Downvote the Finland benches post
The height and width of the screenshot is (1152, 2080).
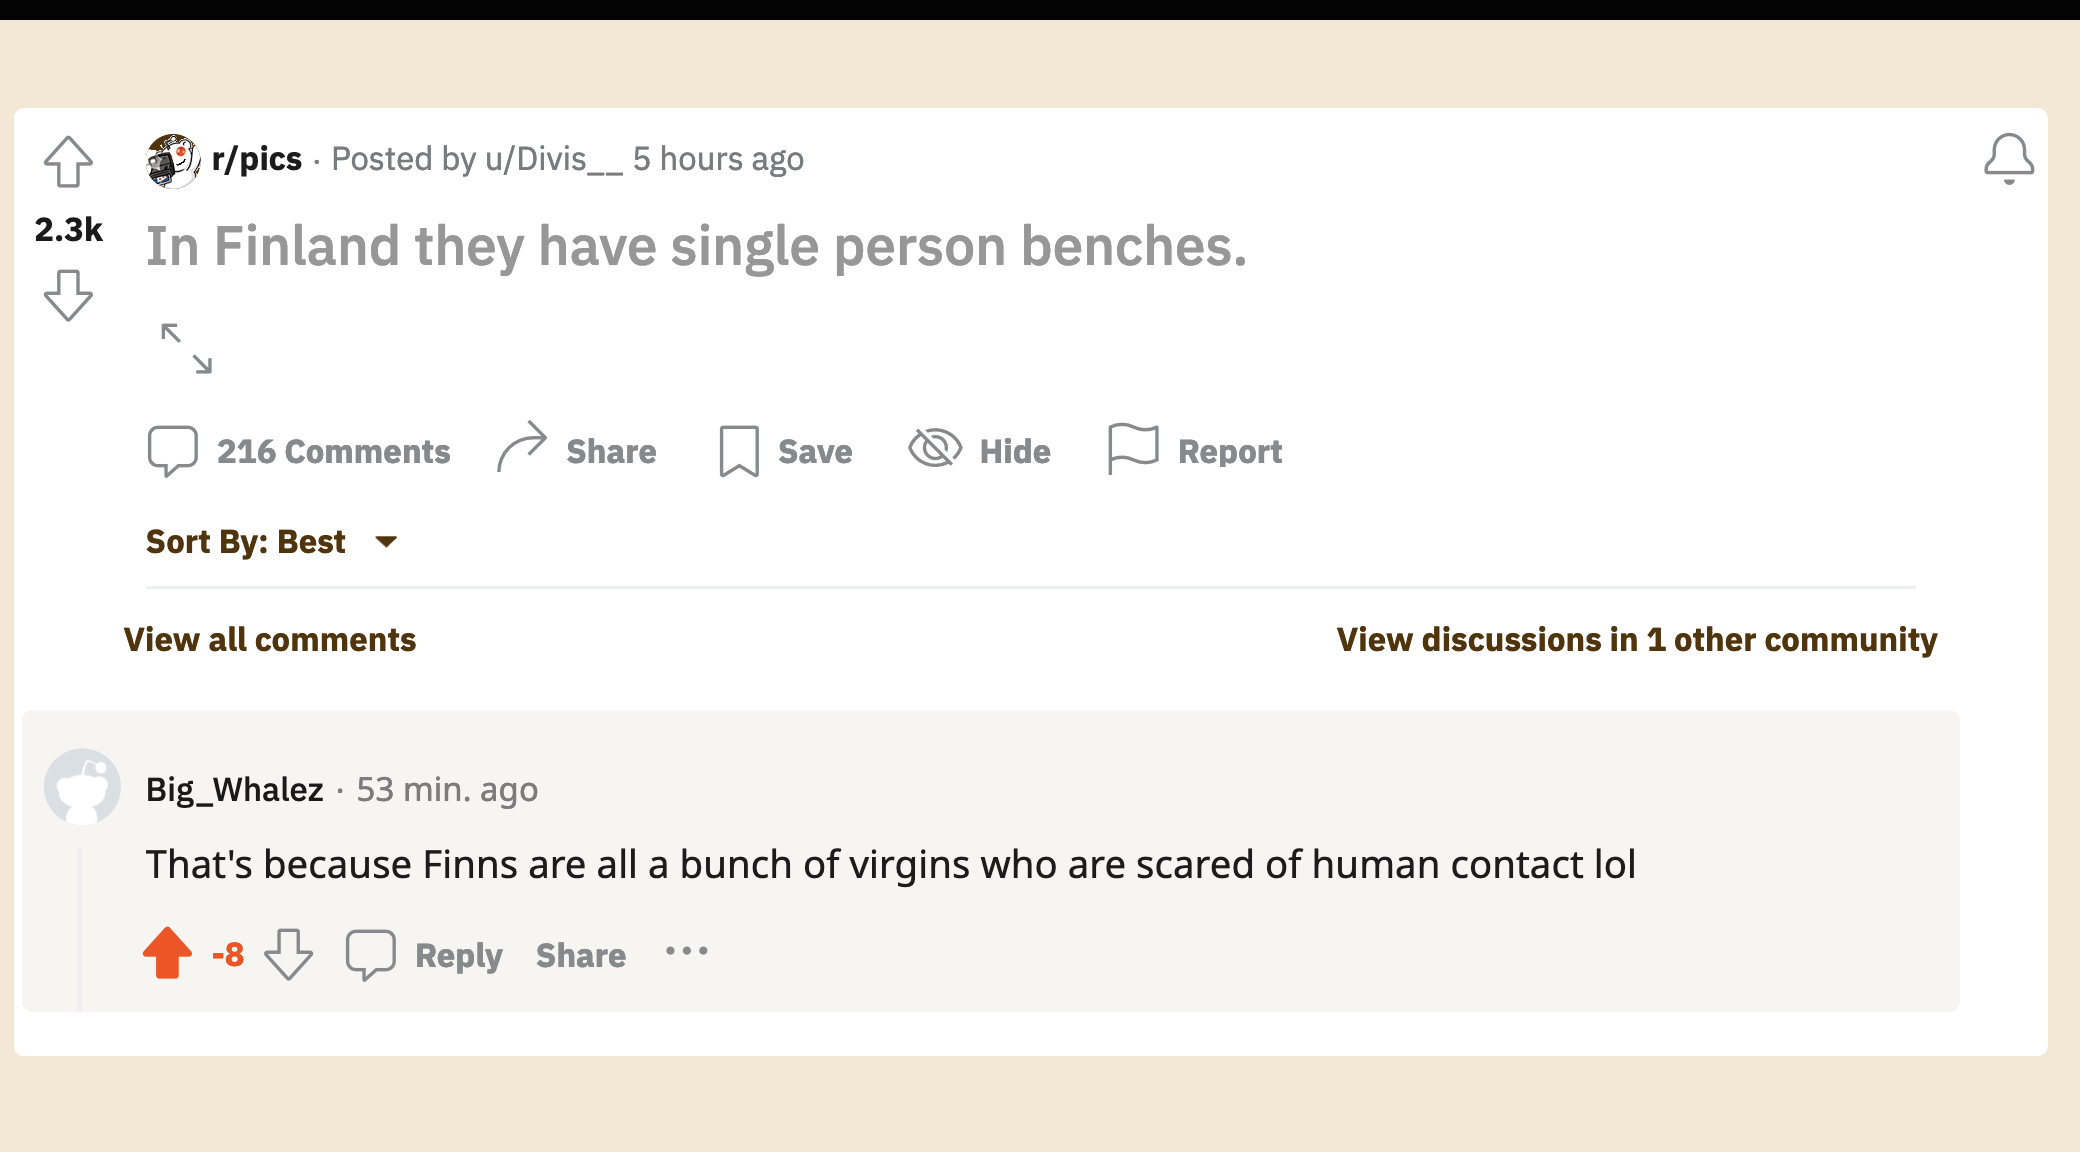click(68, 295)
